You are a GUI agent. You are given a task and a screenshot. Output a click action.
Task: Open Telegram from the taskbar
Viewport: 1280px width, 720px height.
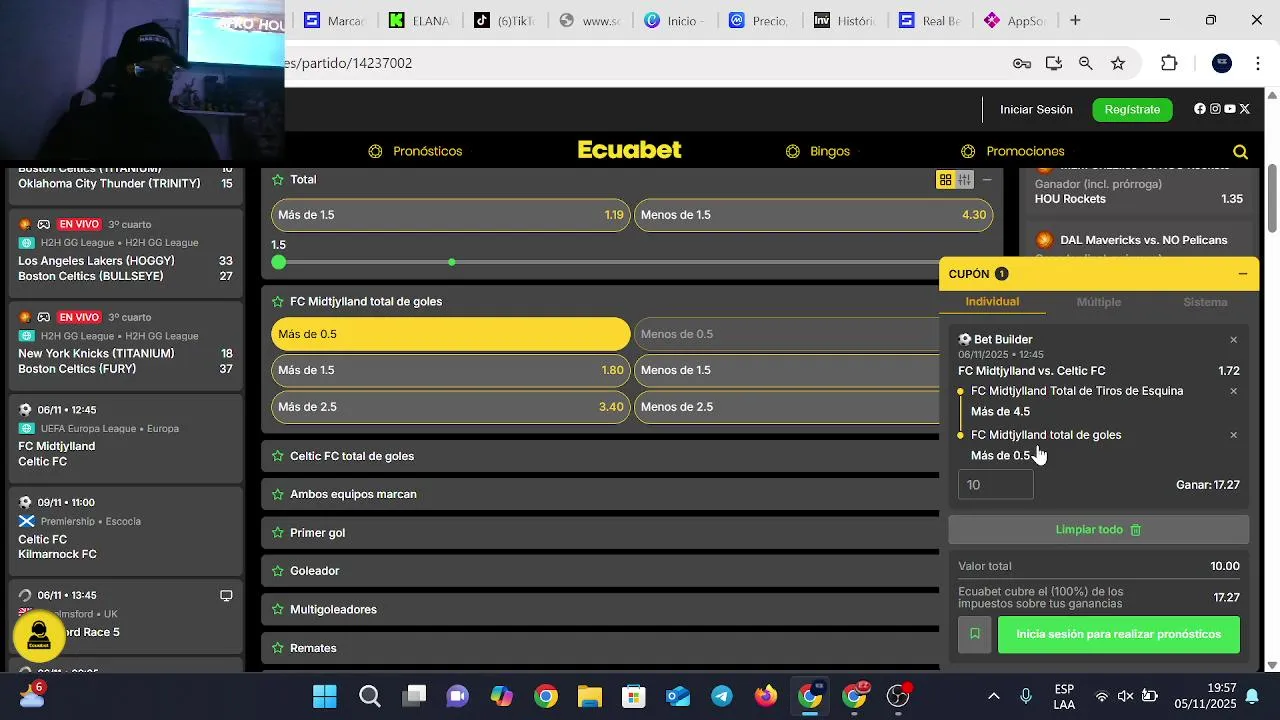click(722, 696)
